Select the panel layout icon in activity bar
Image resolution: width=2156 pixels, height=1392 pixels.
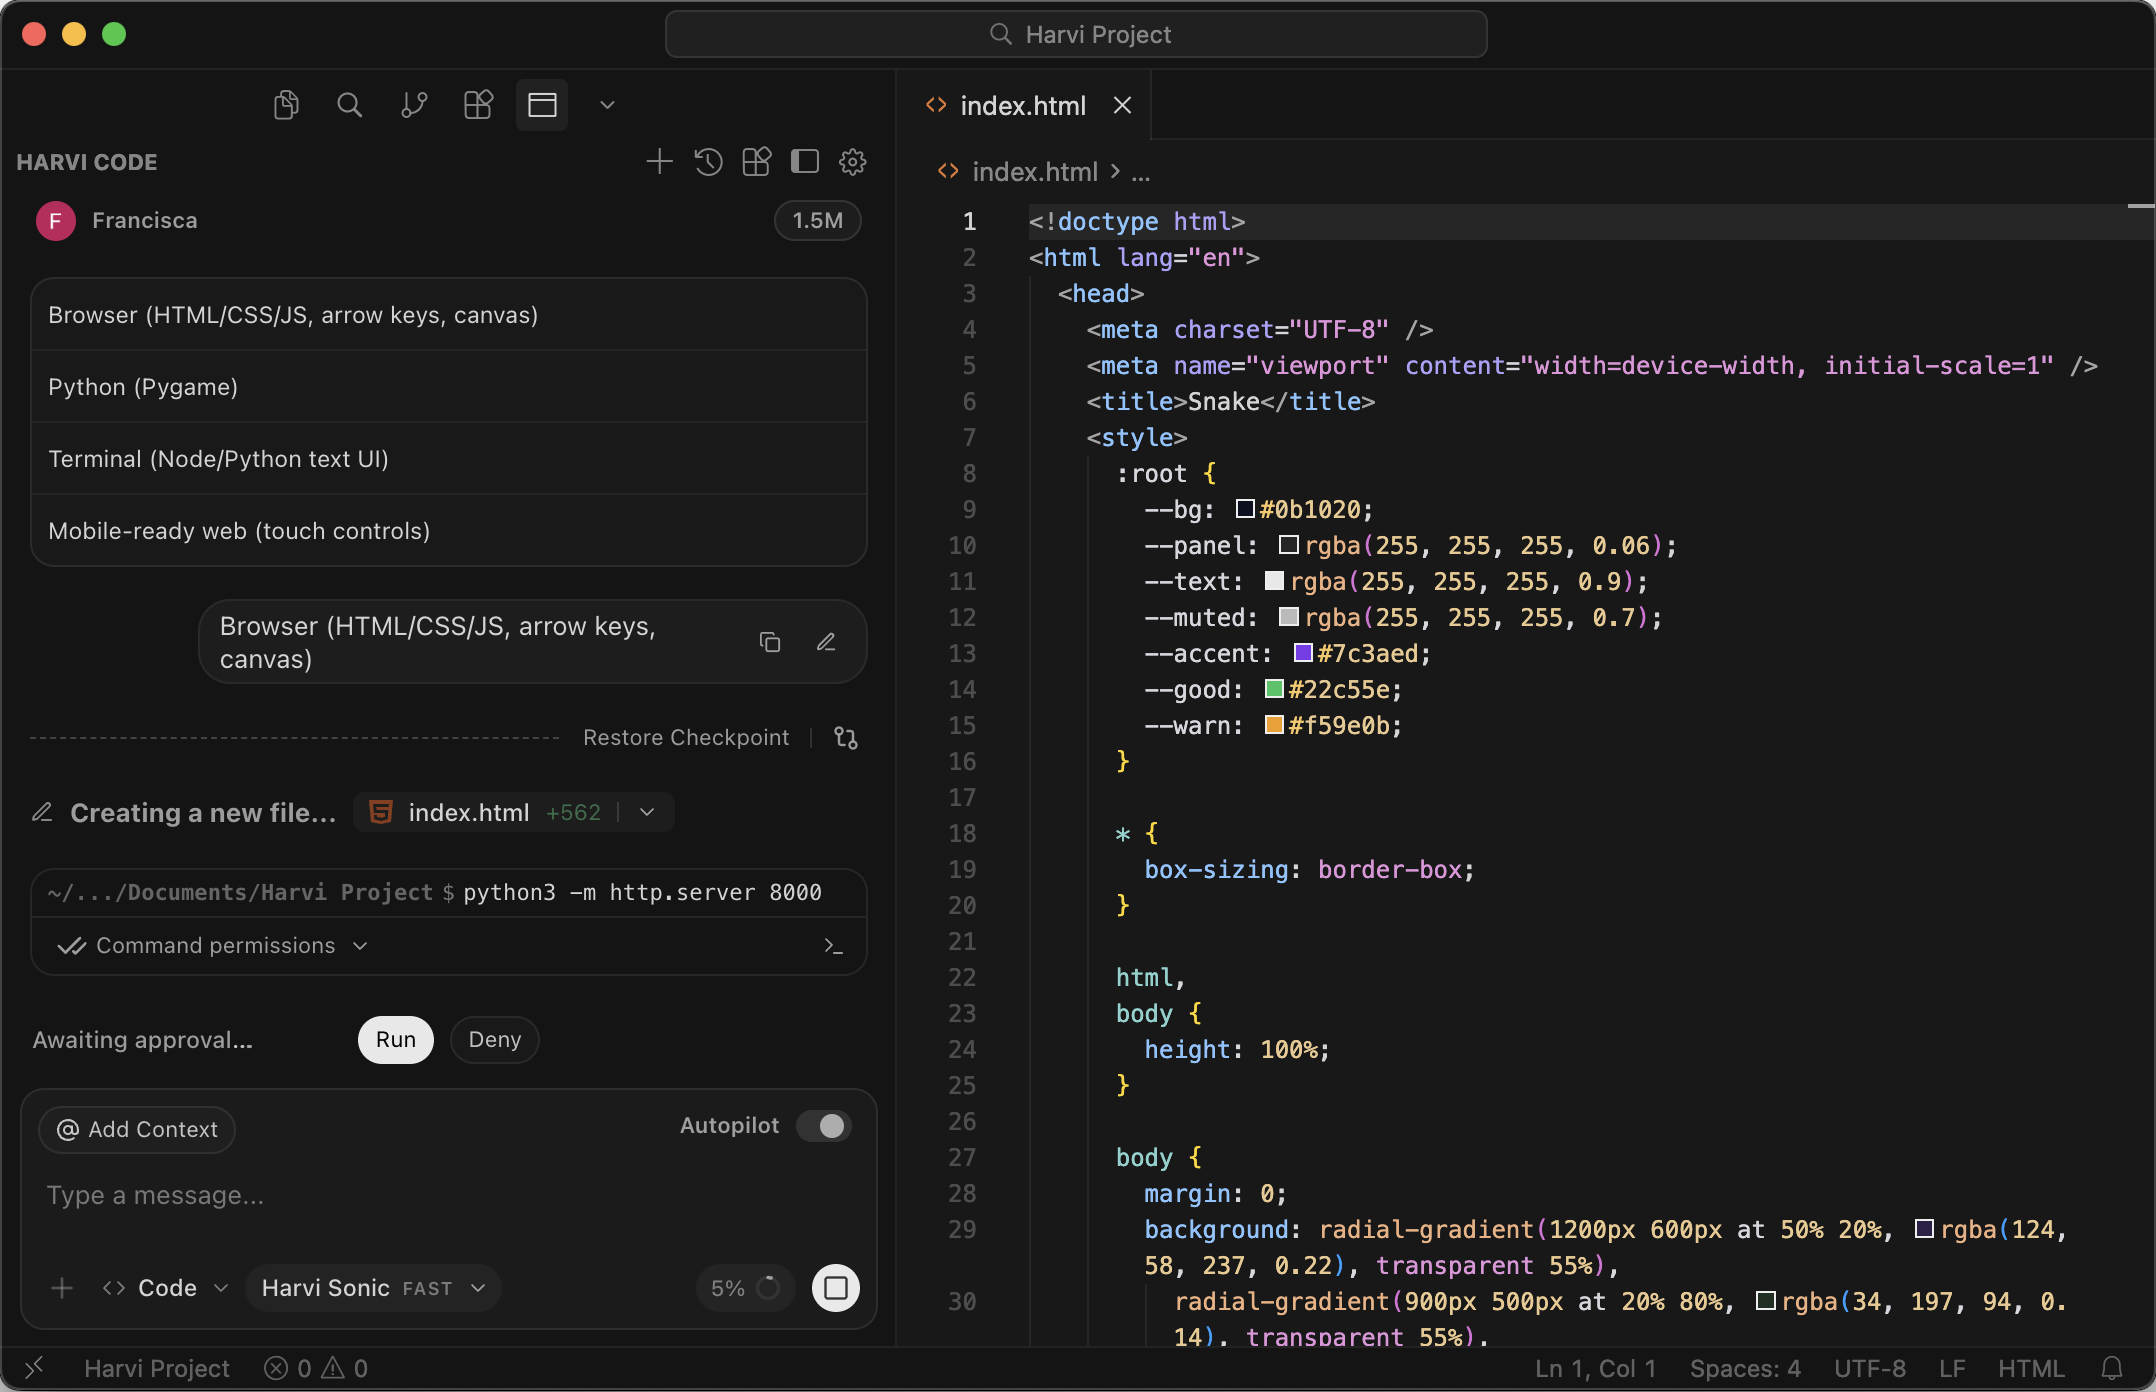pos(542,105)
